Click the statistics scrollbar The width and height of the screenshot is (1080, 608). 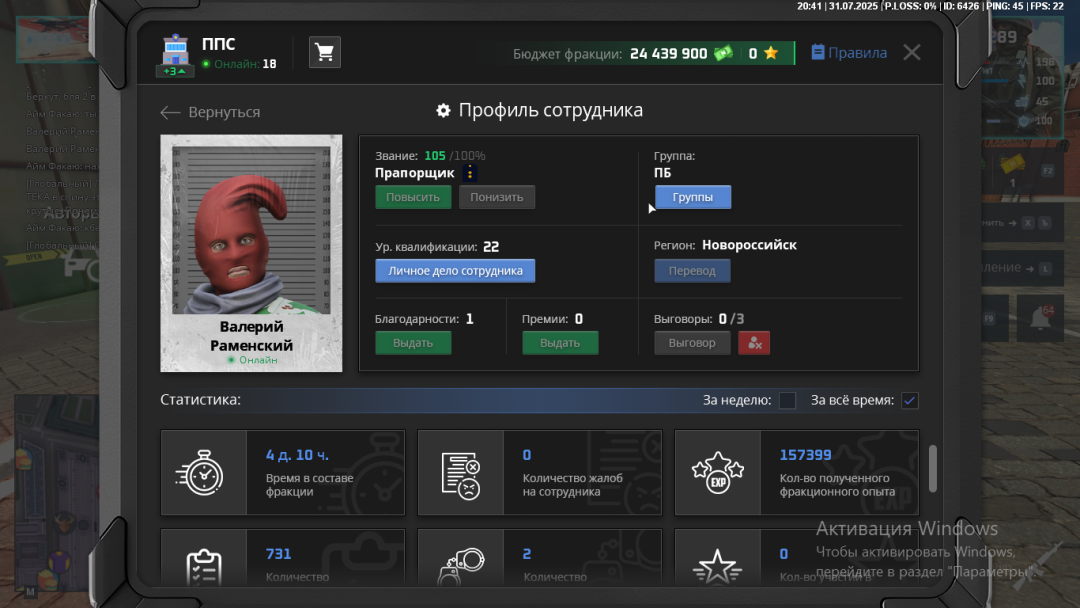coord(933,468)
